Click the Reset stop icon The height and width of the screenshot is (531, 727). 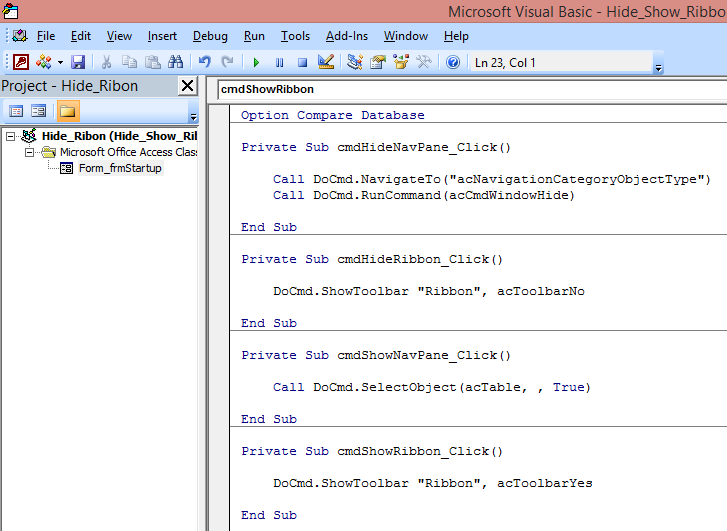point(302,62)
